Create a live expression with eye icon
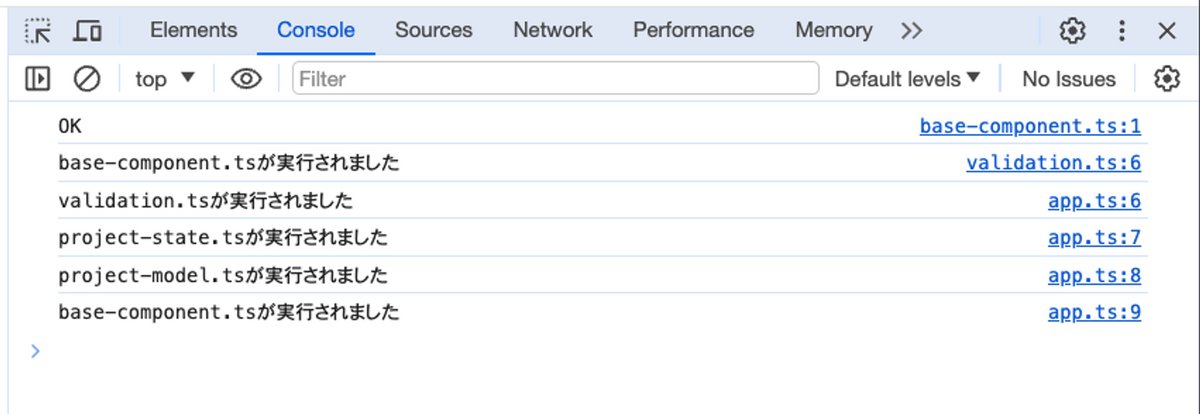 tap(246, 79)
